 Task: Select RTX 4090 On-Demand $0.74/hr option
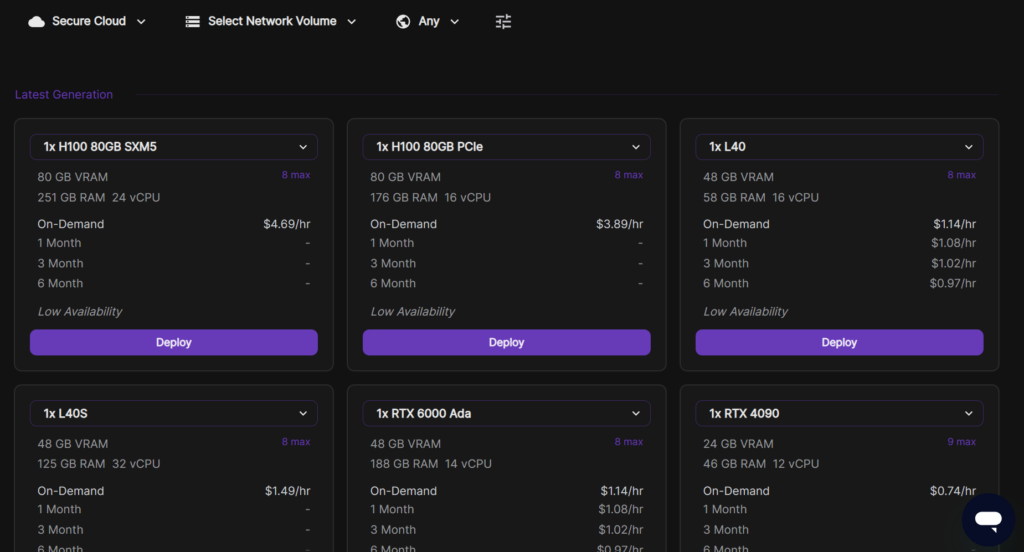point(839,491)
